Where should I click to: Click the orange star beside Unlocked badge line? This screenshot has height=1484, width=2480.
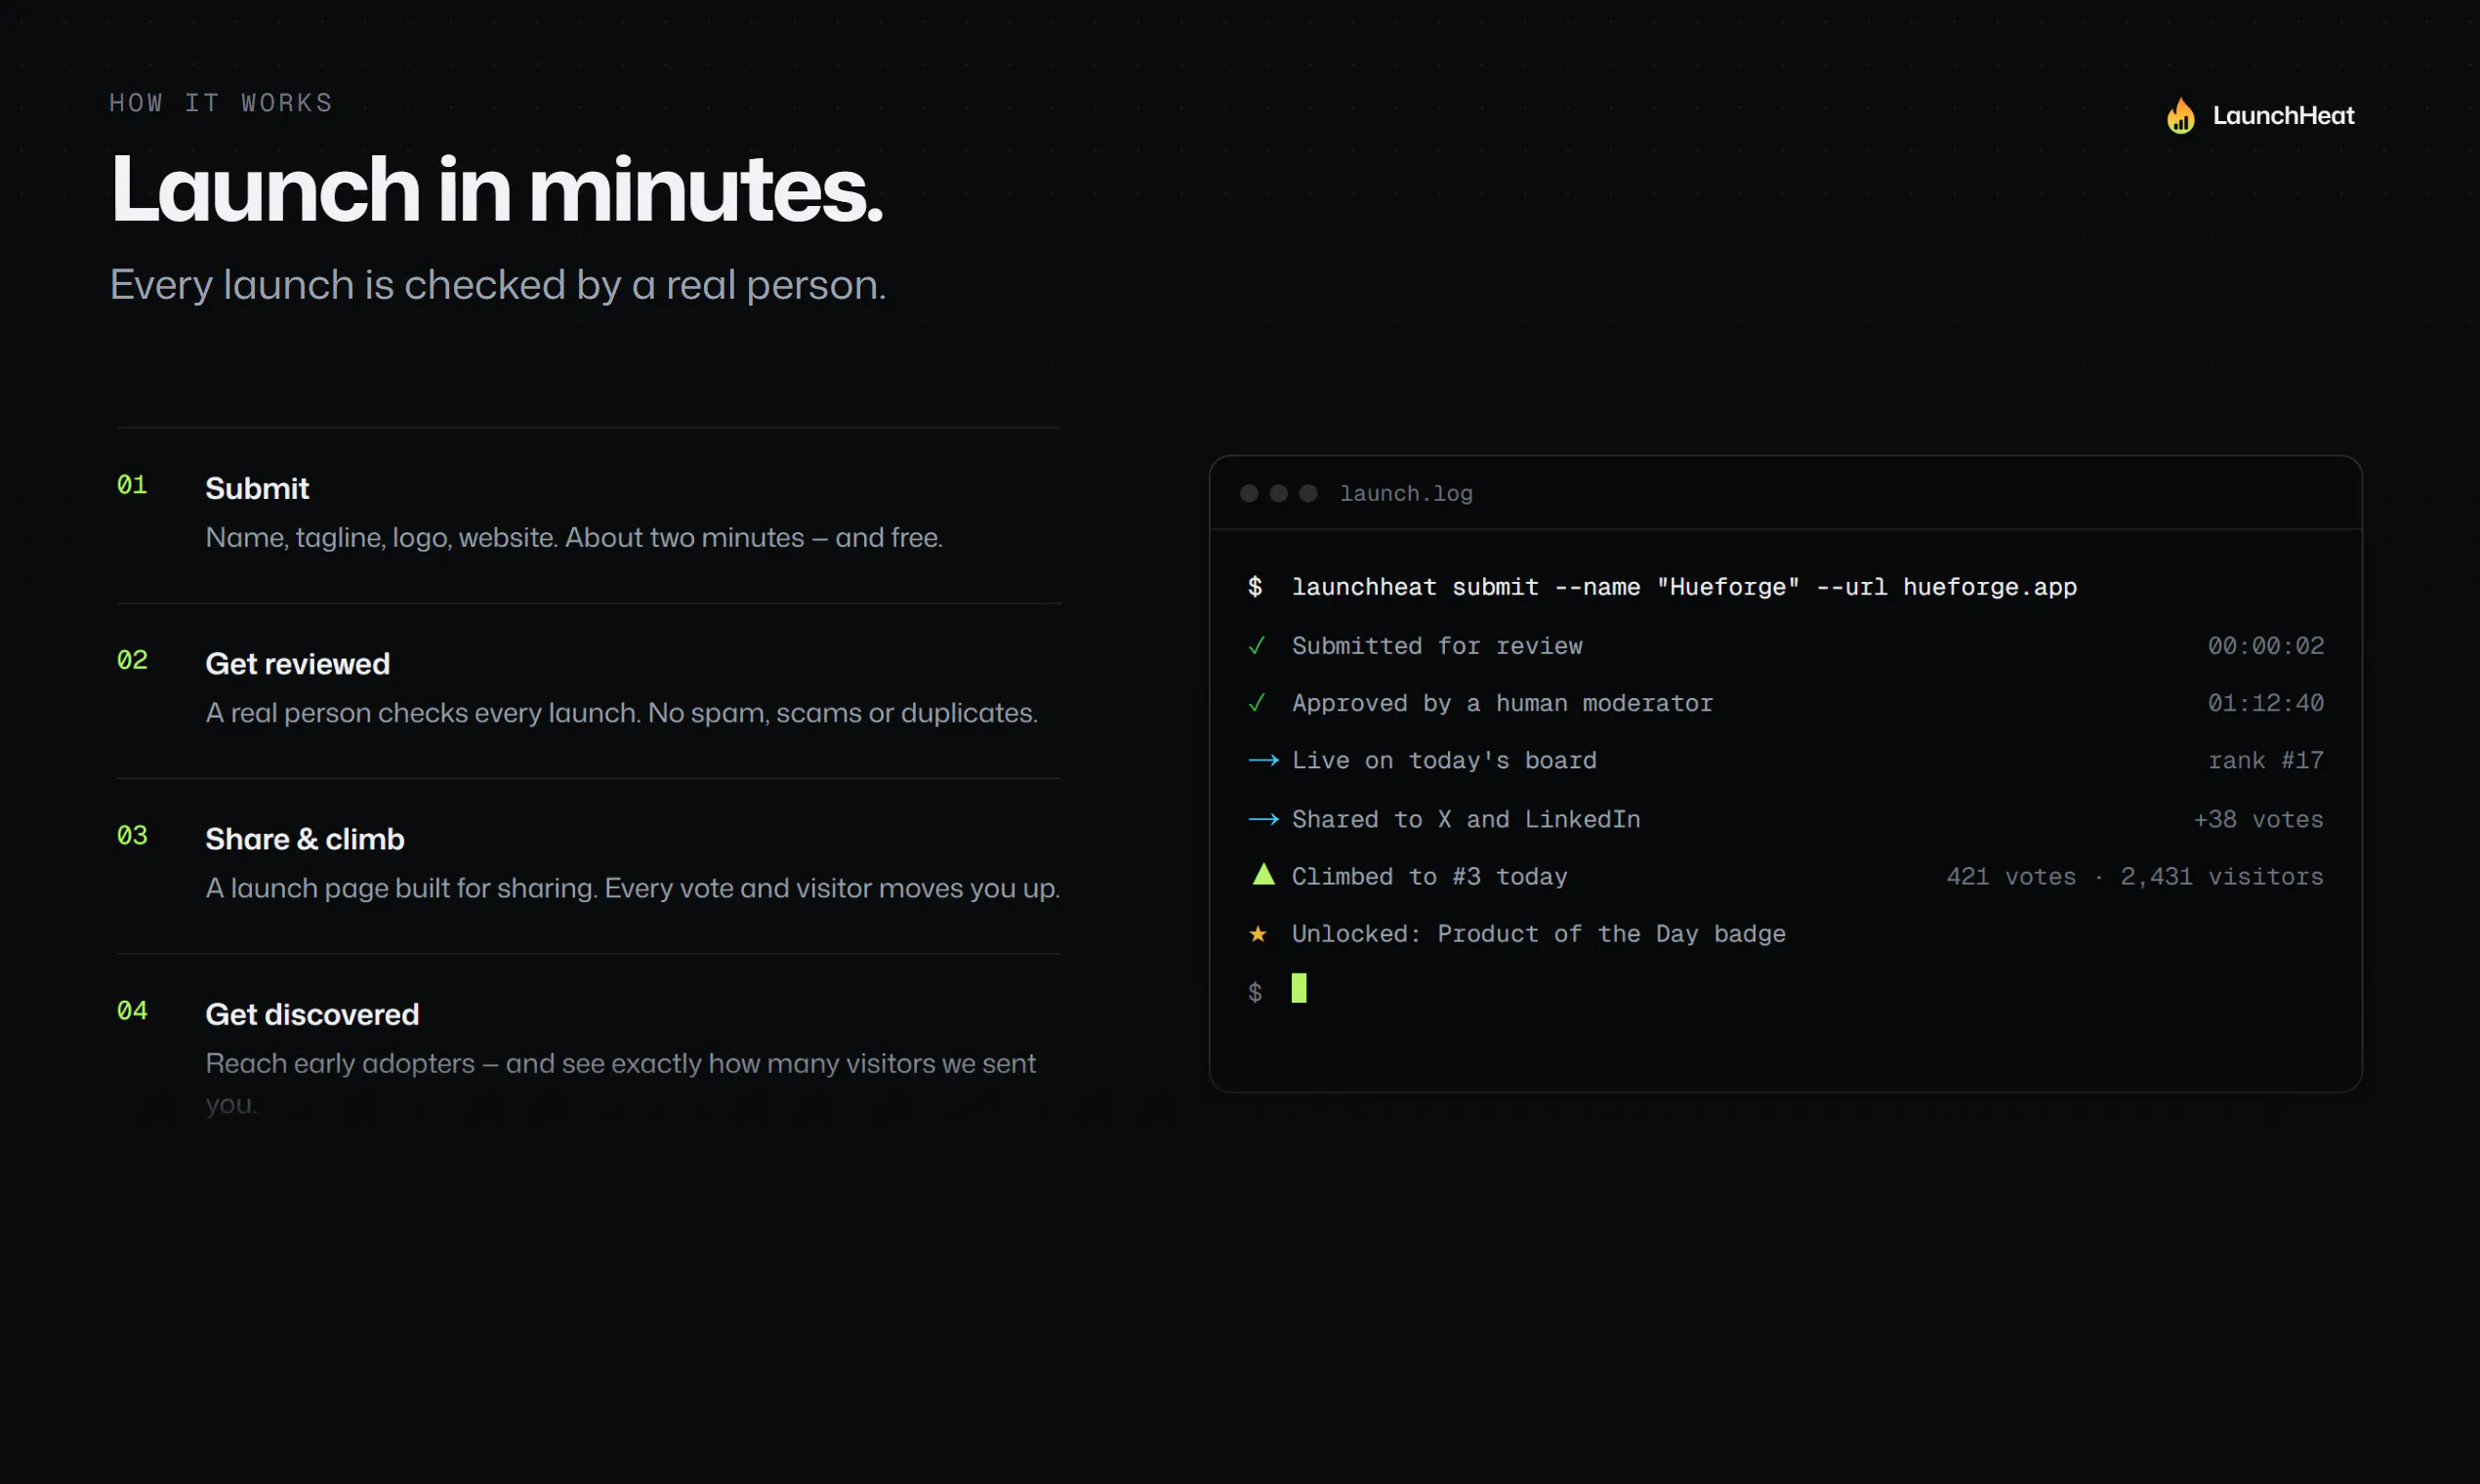click(1258, 933)
